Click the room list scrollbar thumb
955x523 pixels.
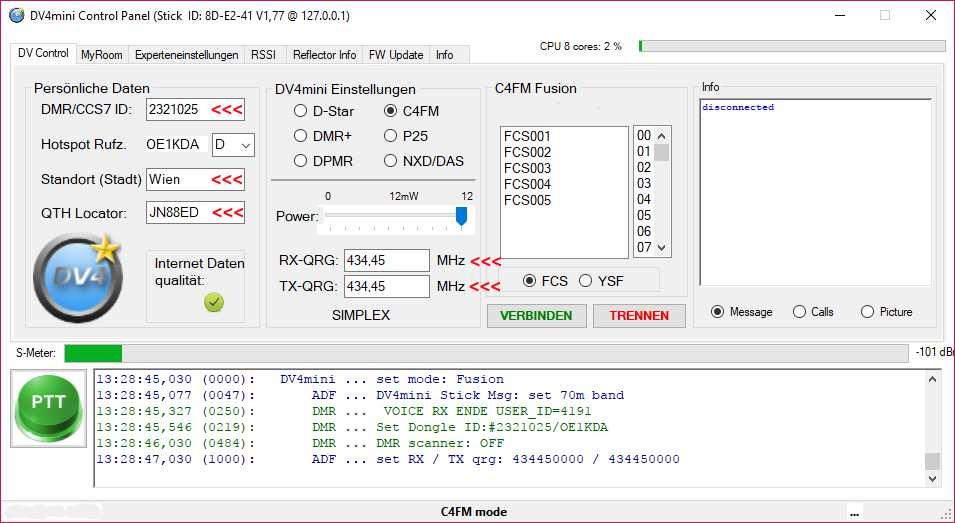pos(662,153)
